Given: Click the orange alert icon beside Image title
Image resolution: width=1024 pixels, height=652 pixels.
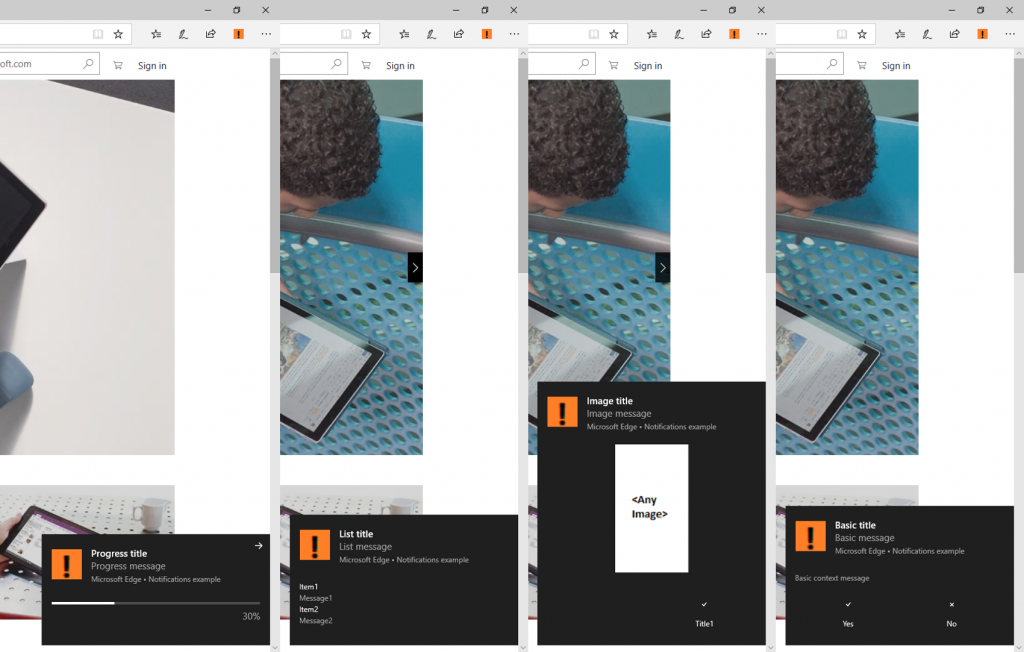Looking at the screenshot, I should click(x=562, y=412).
